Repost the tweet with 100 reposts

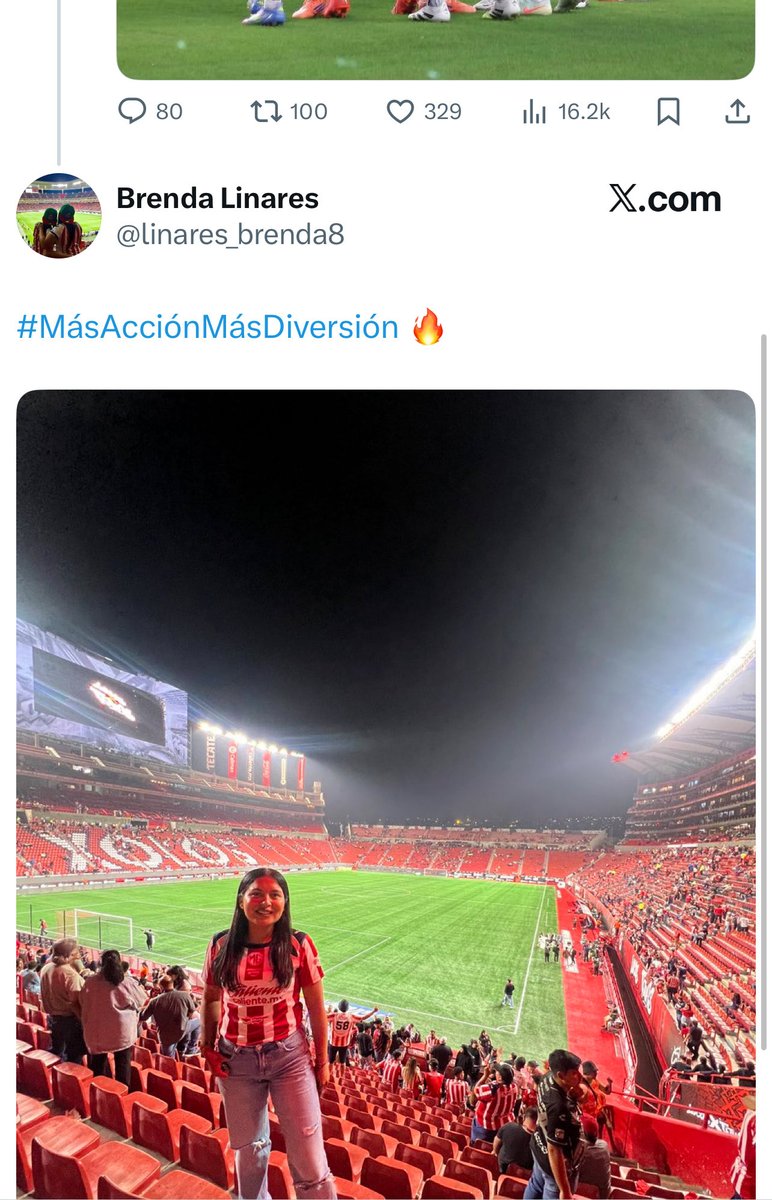265,111
